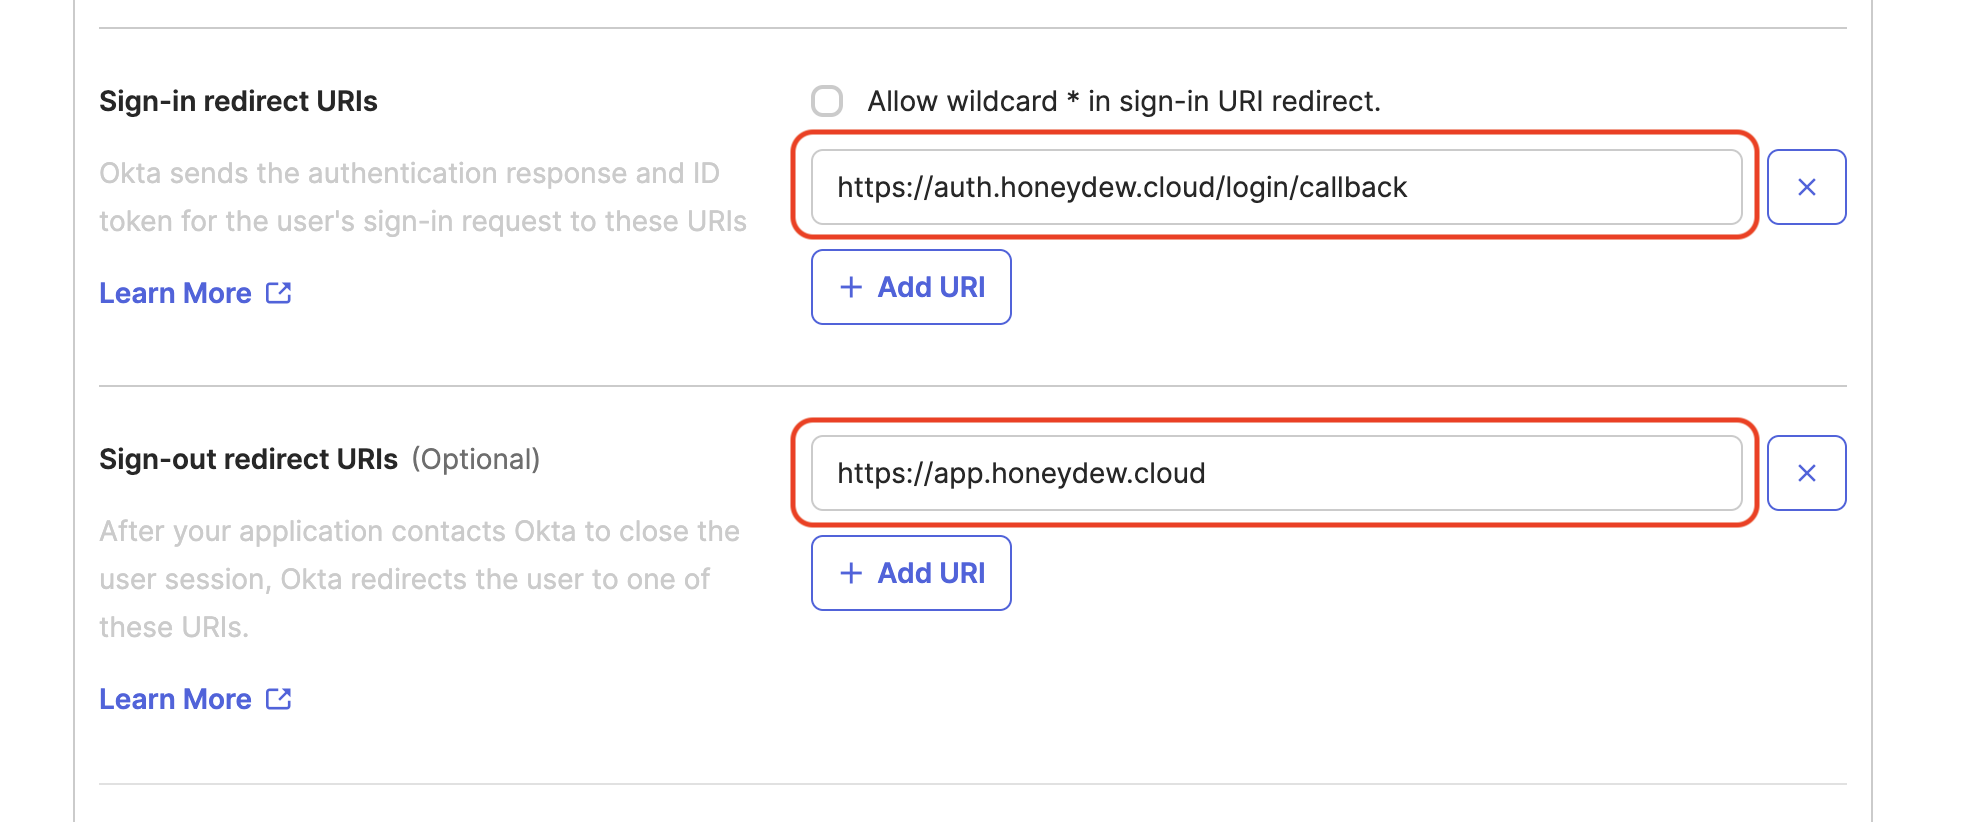Click the plus icon in the sign-out Add URI button
The width and height of the screenshot is (1974, 822).
[851, 572]
